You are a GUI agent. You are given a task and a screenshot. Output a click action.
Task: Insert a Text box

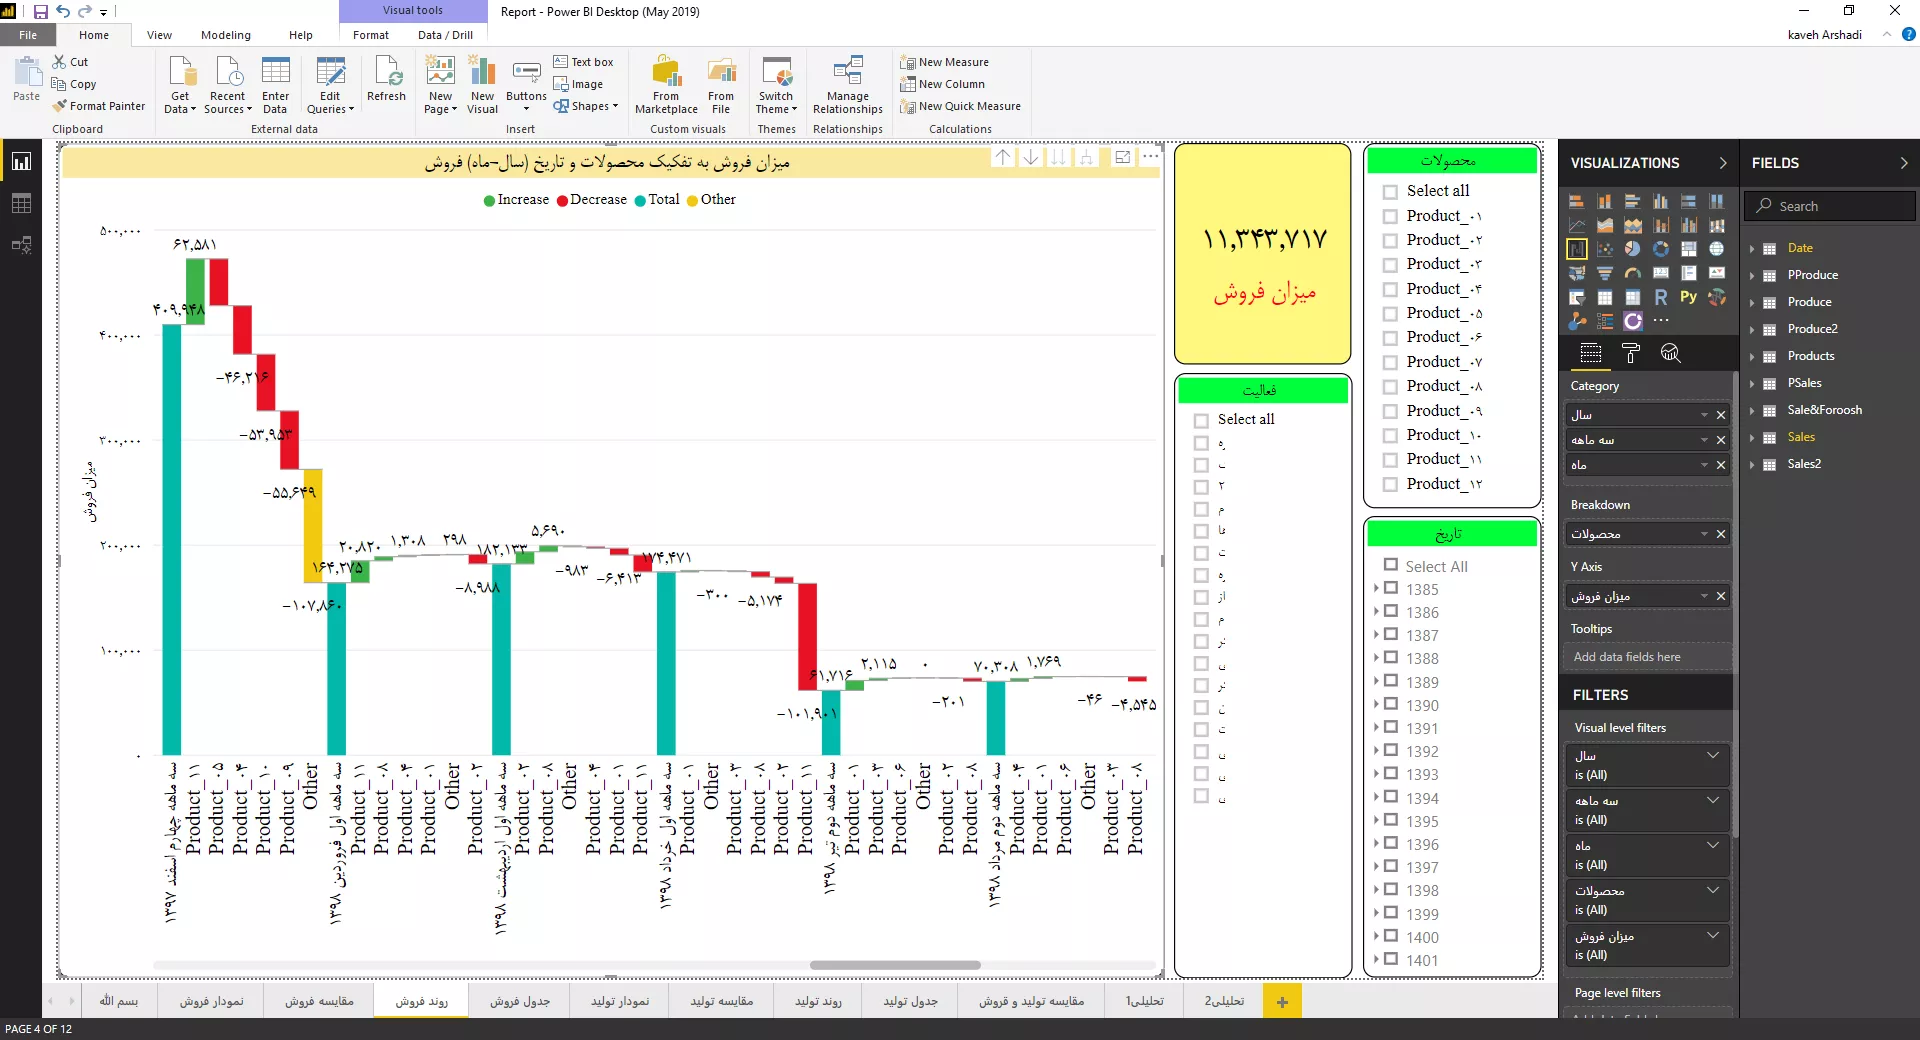[584, 62]
